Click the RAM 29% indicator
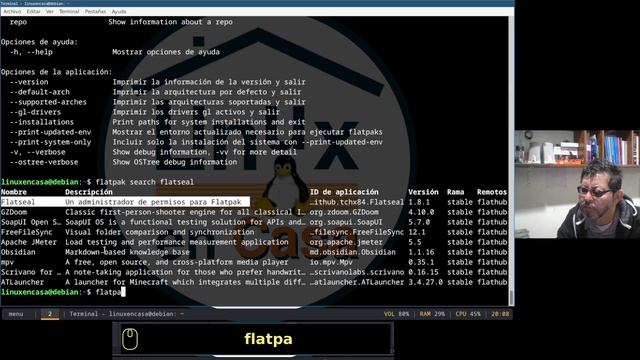 click(x=432, y=314)
